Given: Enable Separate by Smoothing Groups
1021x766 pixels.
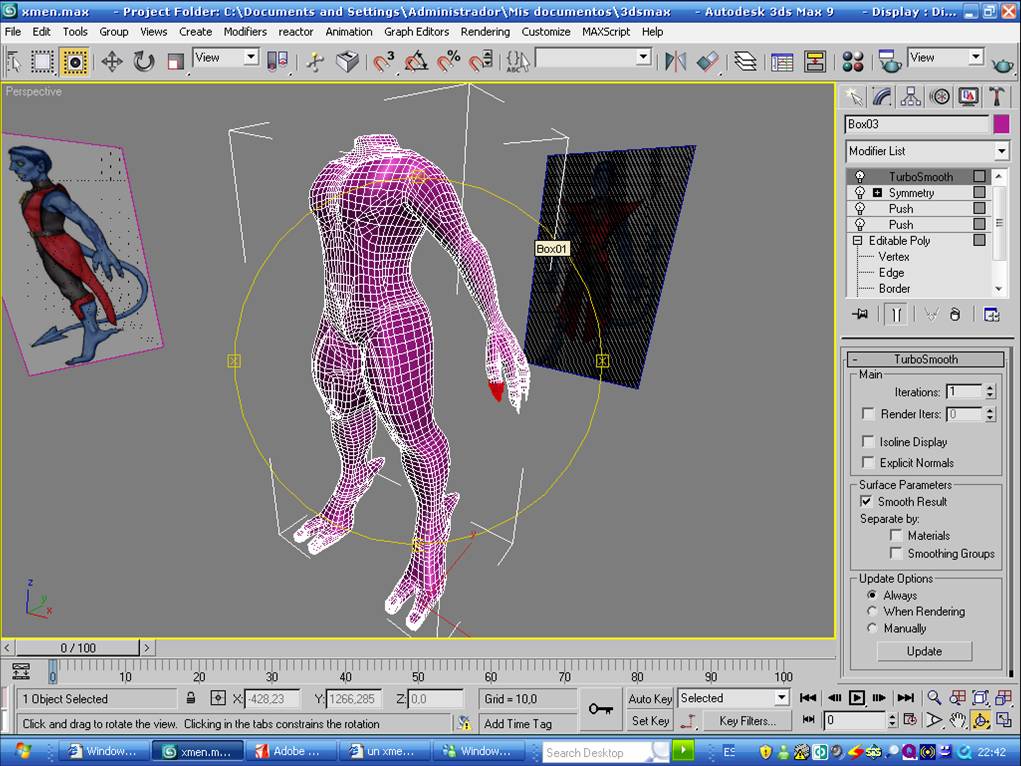Looking at the screenshot, I should click(x=896, y=554).
